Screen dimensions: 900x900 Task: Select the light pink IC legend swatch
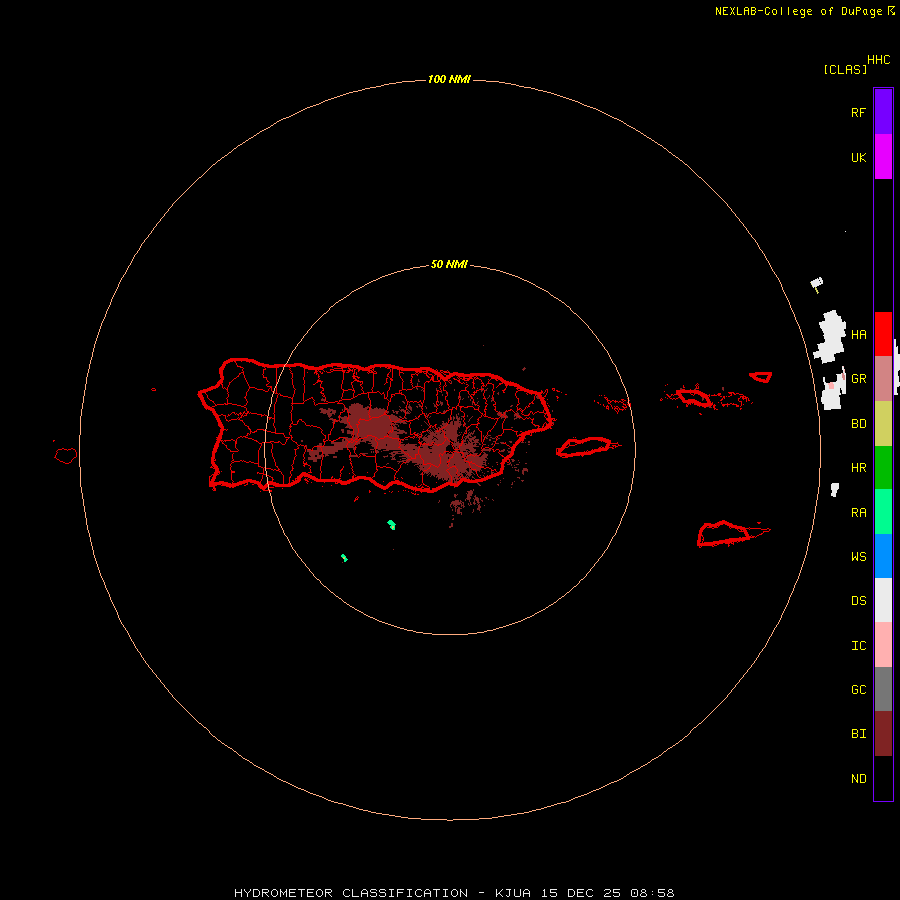tap(883, 645)
